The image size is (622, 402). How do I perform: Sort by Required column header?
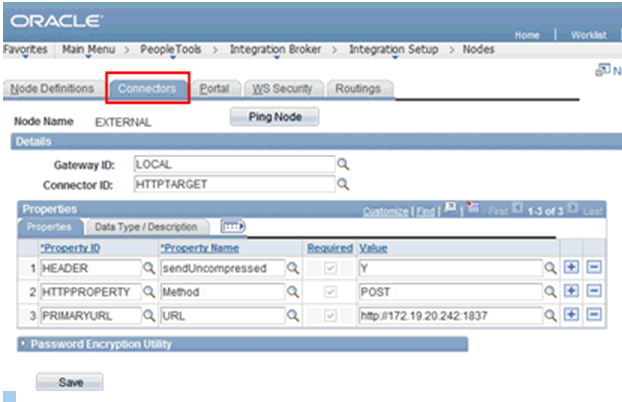(330, 248)
